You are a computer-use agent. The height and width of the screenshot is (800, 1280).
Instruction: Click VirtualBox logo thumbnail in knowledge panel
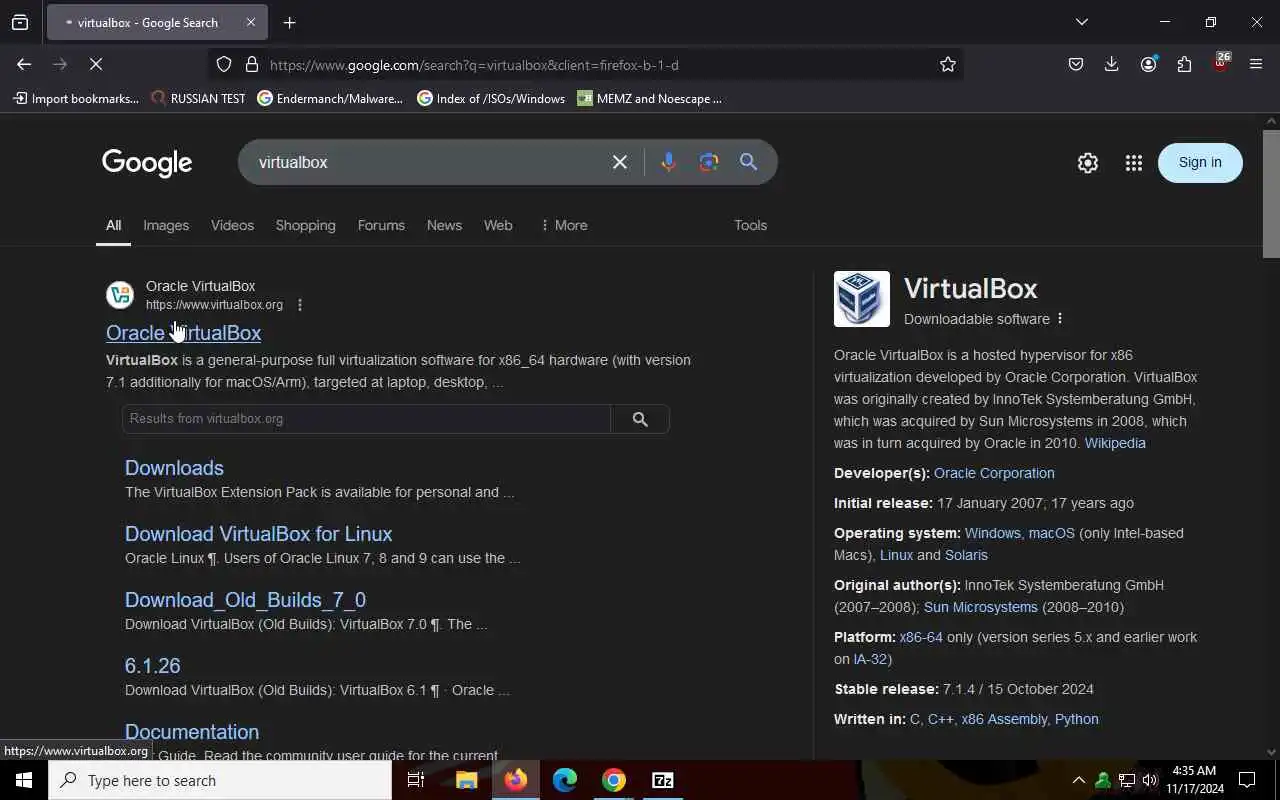tap(862, 299)
